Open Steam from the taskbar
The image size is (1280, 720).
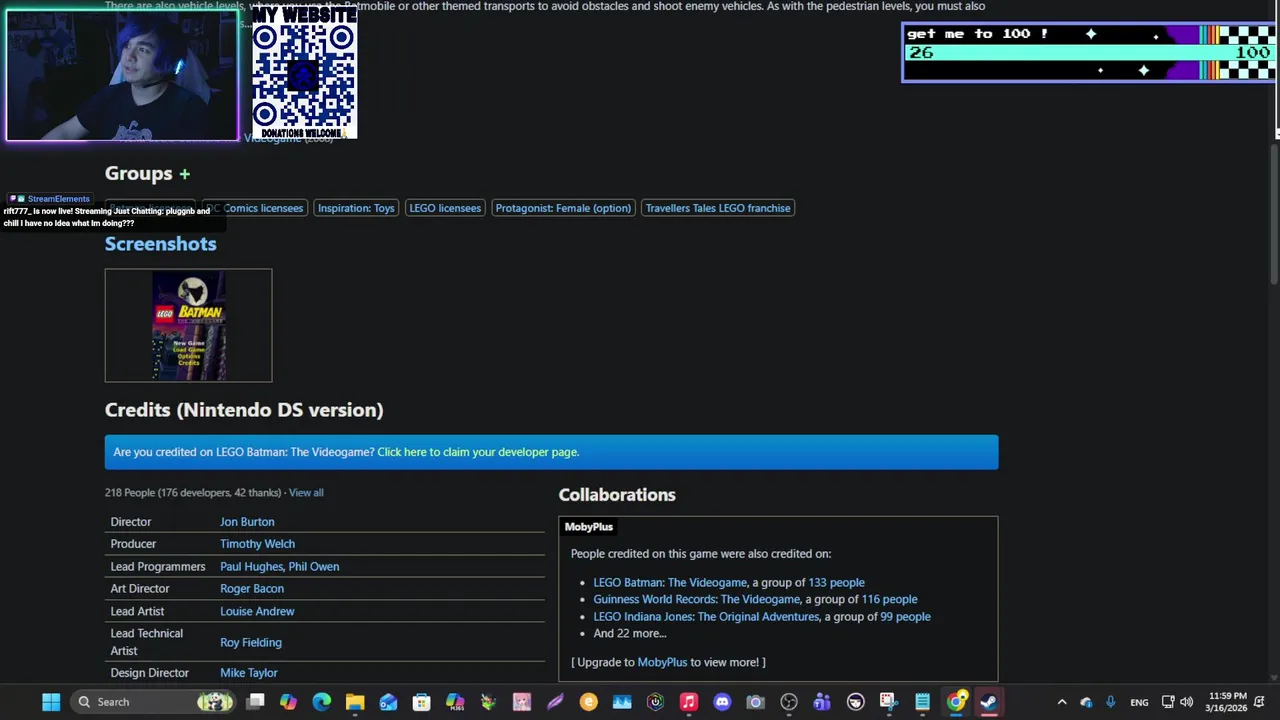tap(989, 702)
